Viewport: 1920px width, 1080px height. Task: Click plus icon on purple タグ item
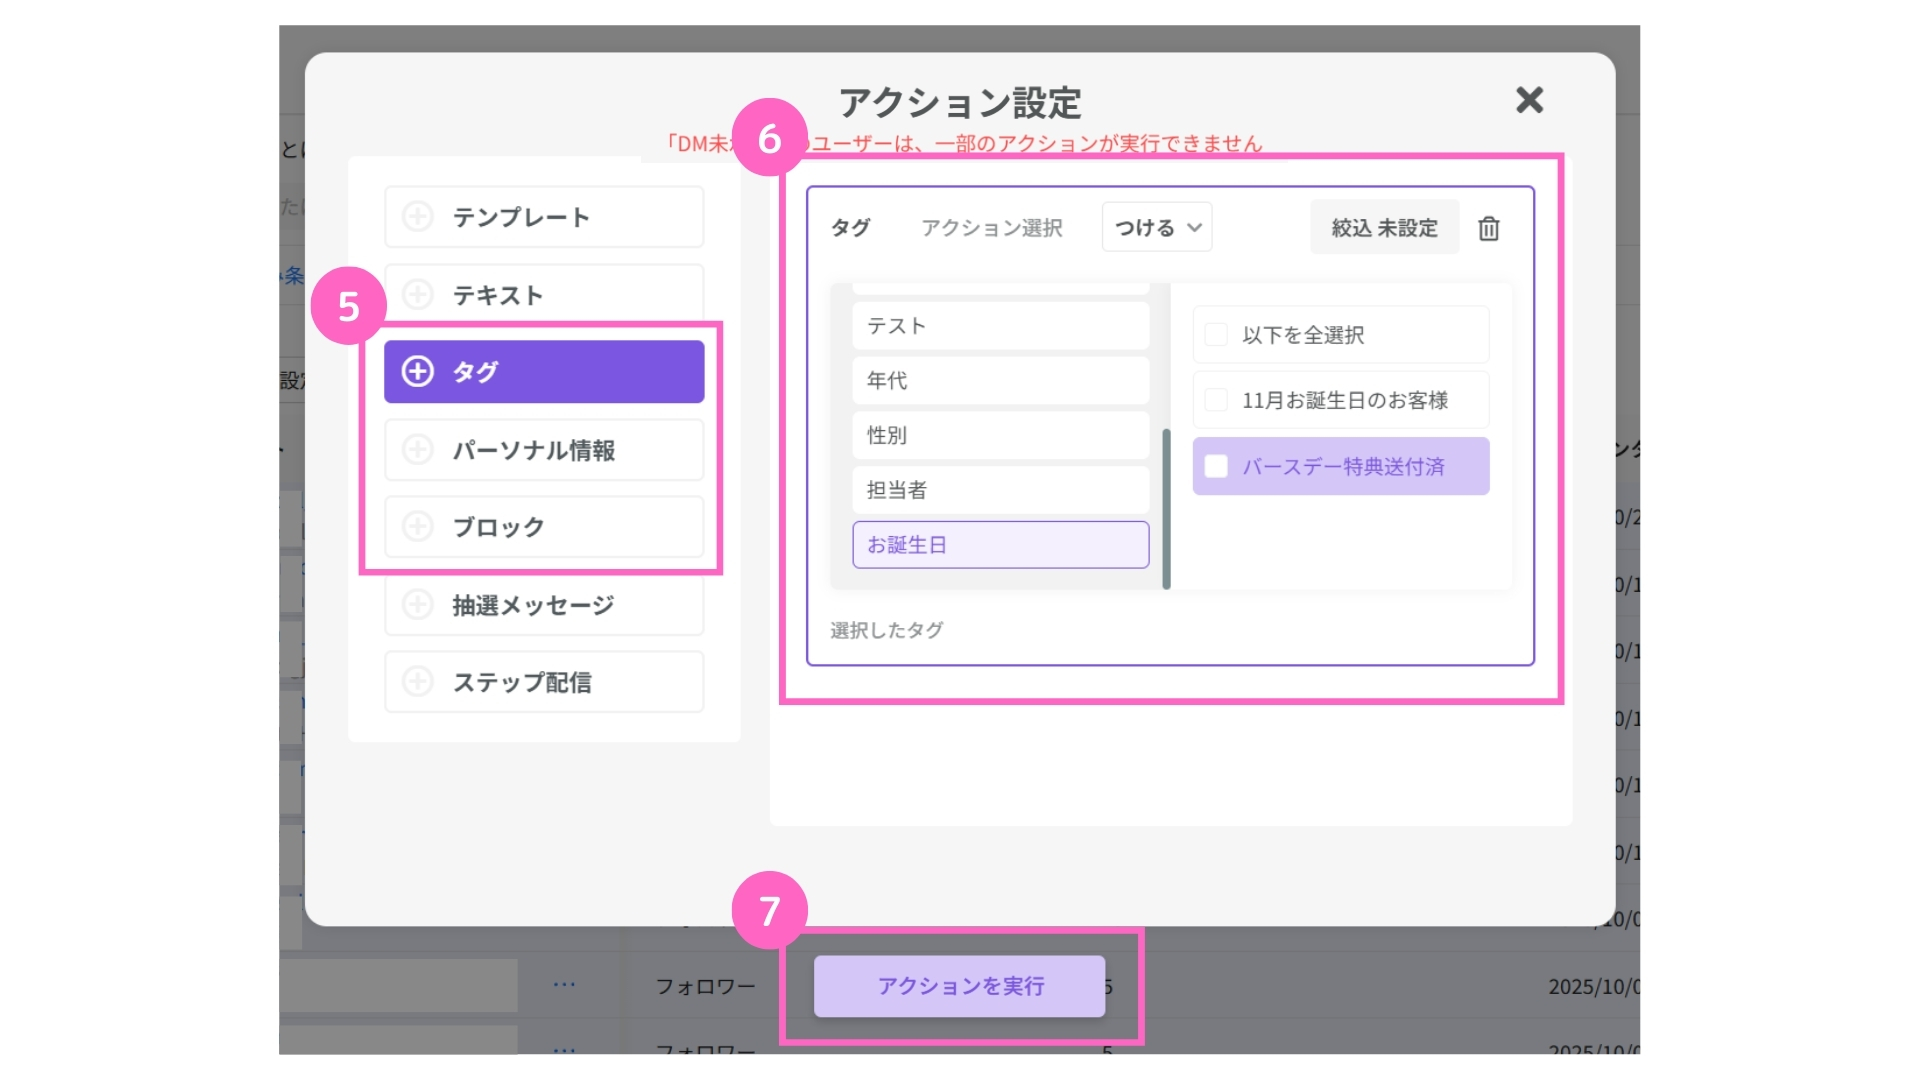coord(417,371)
